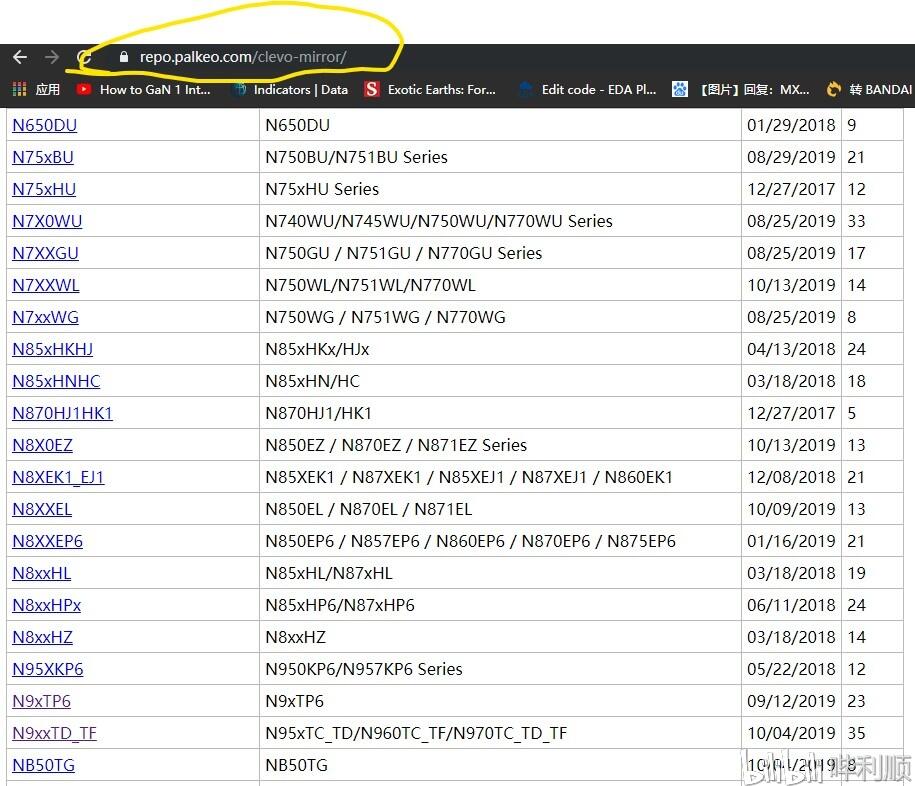Open the N95XKP6 link
915x786 pixels.
(x=48, y=669)
